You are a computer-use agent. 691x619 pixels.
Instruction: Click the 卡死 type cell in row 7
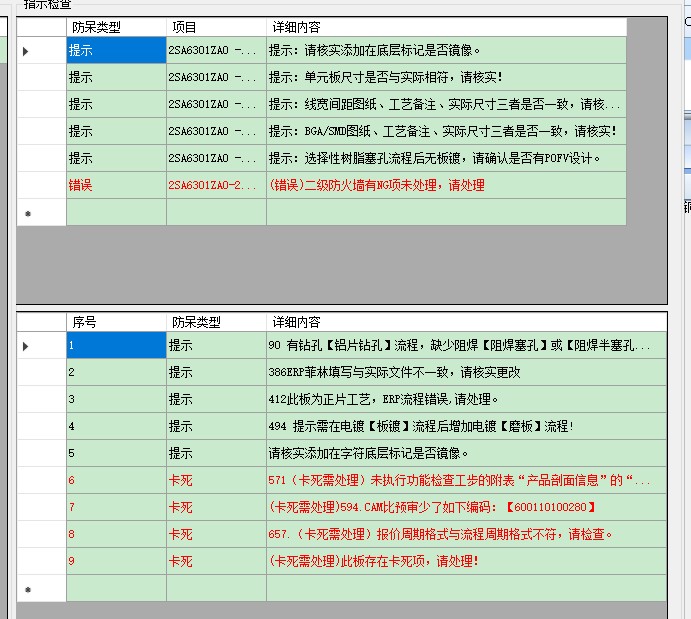coord(216,507)
